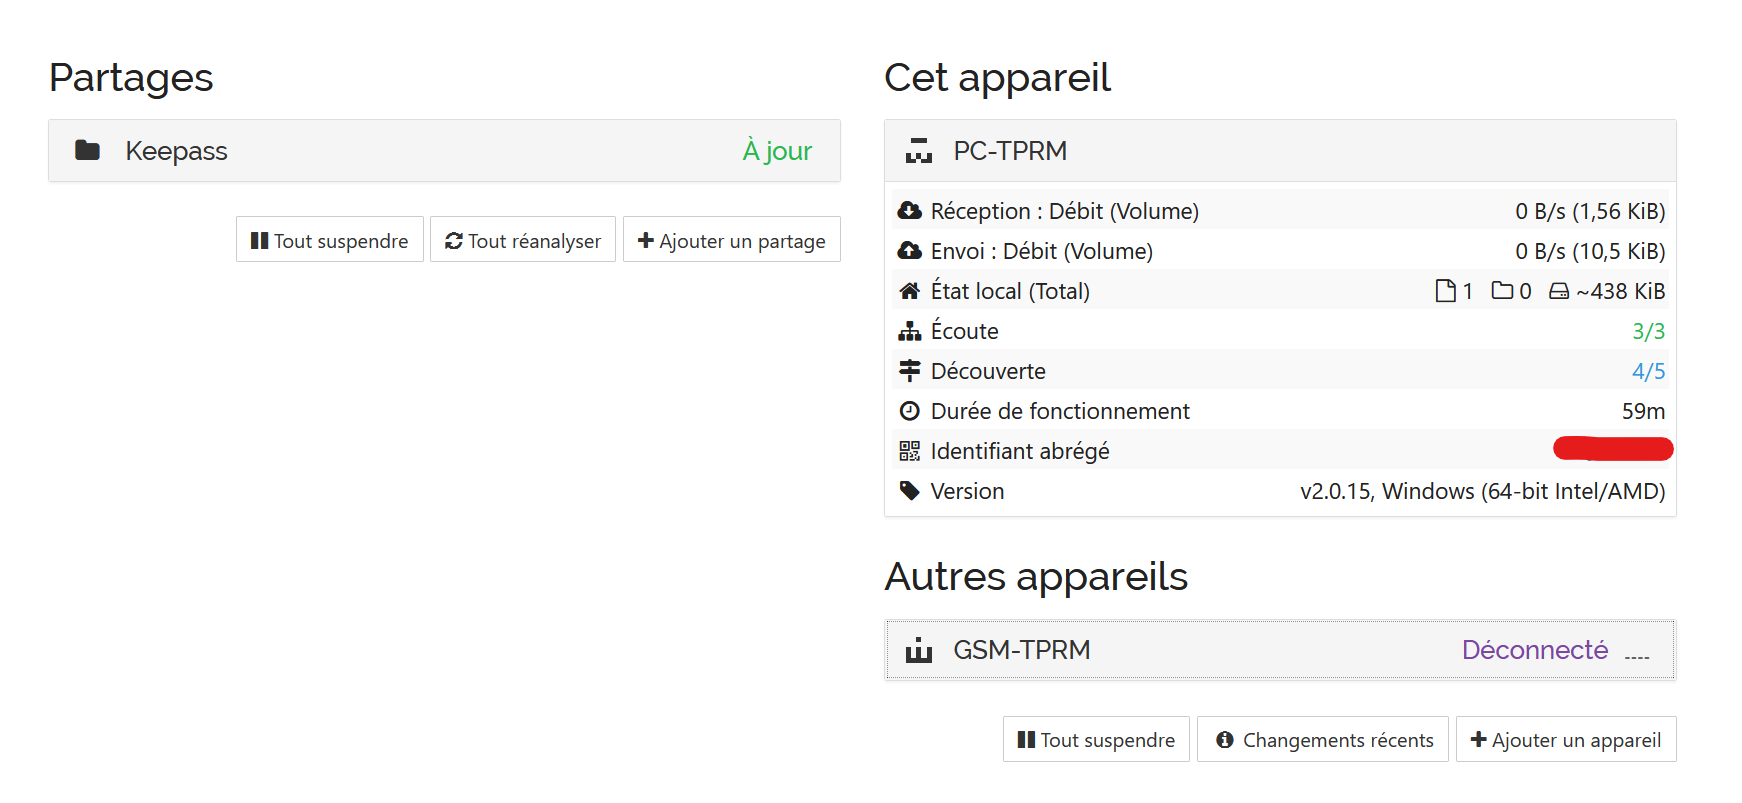The height and width of the screenshot is (803, 1742).
Task: Click the network icon beside Écoute
Action: click(x=909, y=331)
